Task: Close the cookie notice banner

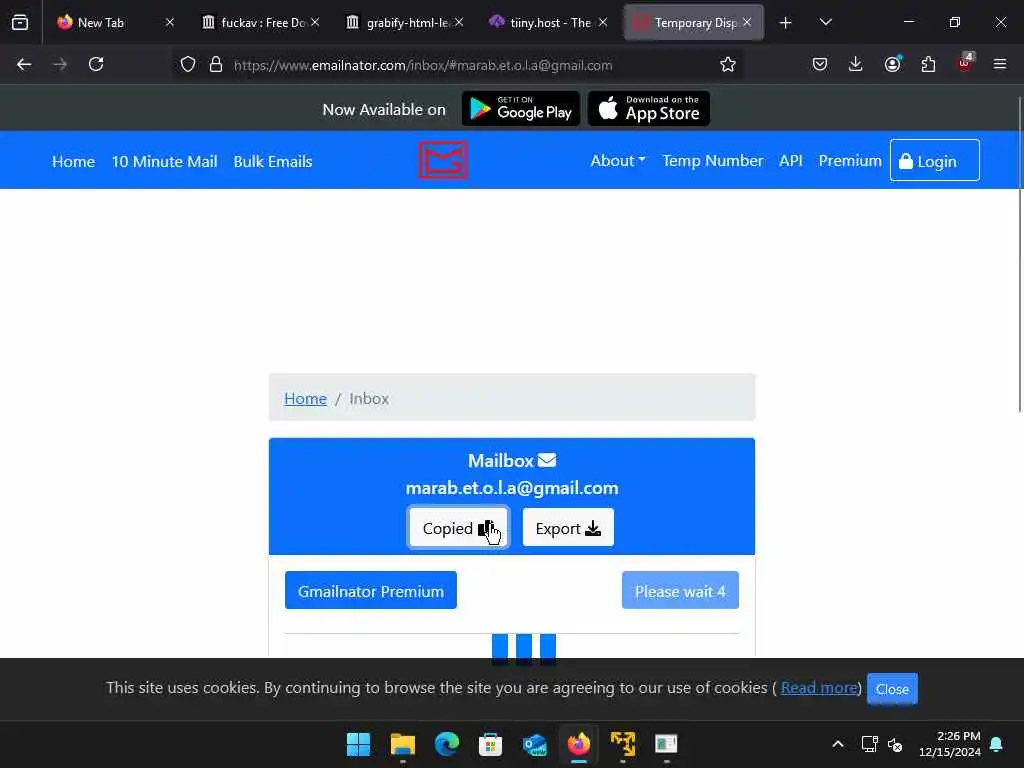Action: coord(892,688)
